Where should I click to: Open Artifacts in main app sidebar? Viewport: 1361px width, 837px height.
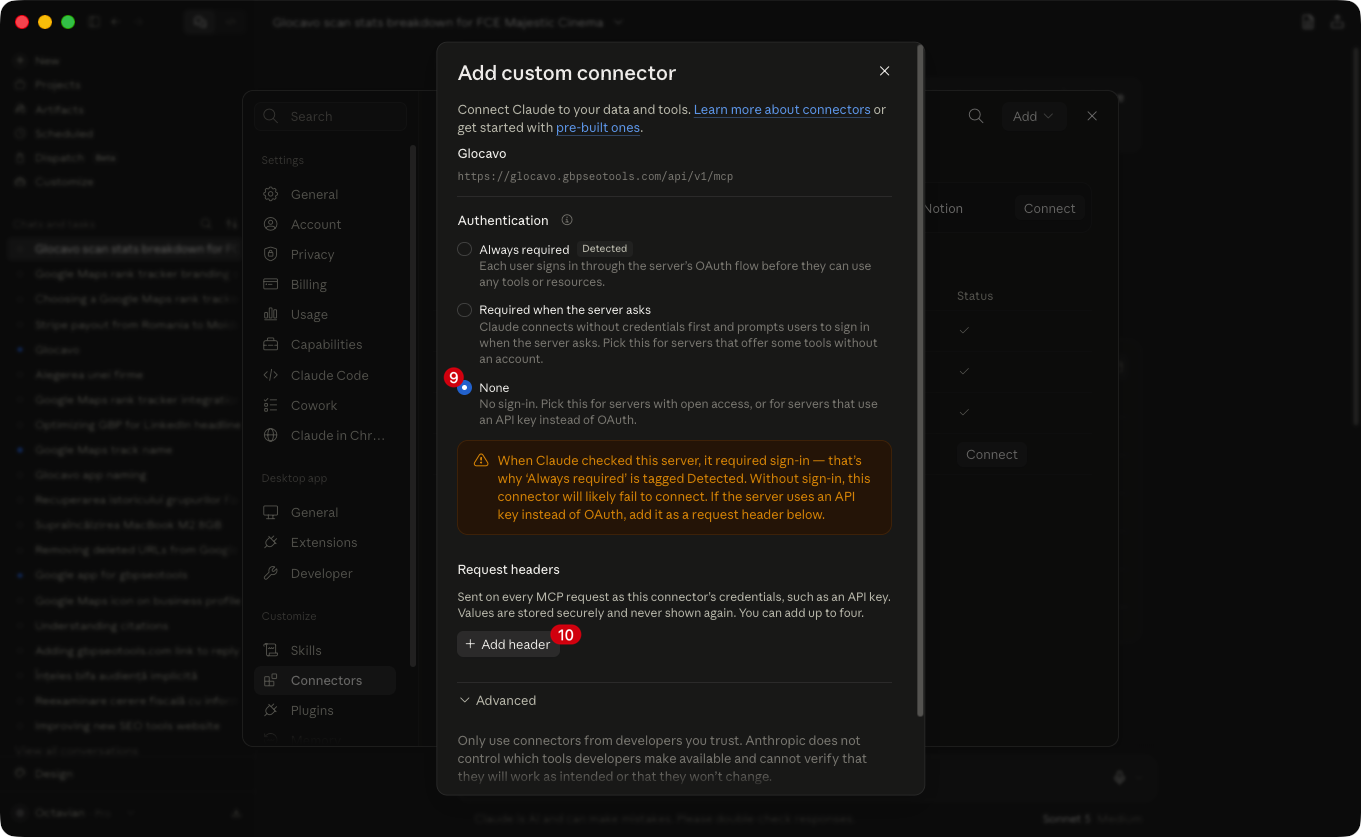click(x=58, y=109)
